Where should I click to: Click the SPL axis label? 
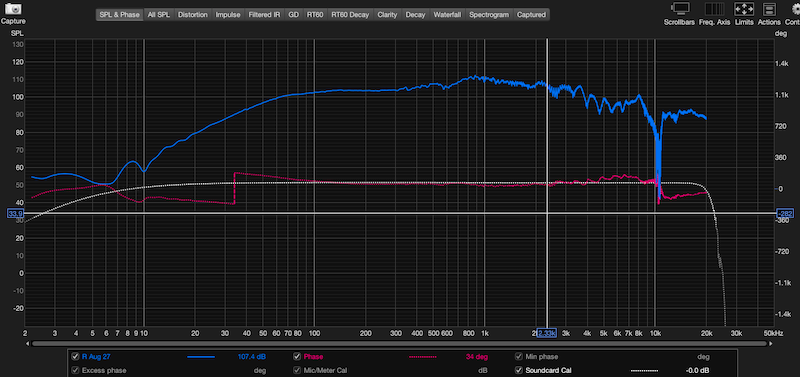coord(17,33)
